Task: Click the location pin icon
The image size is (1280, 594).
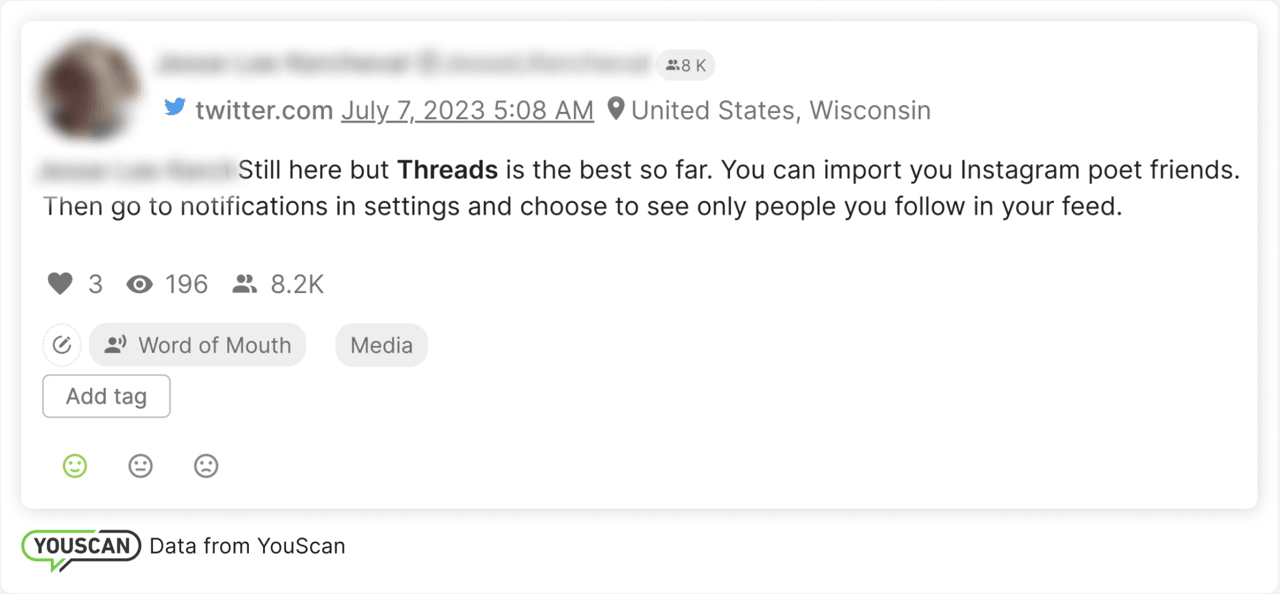Action: pos(616,109)
